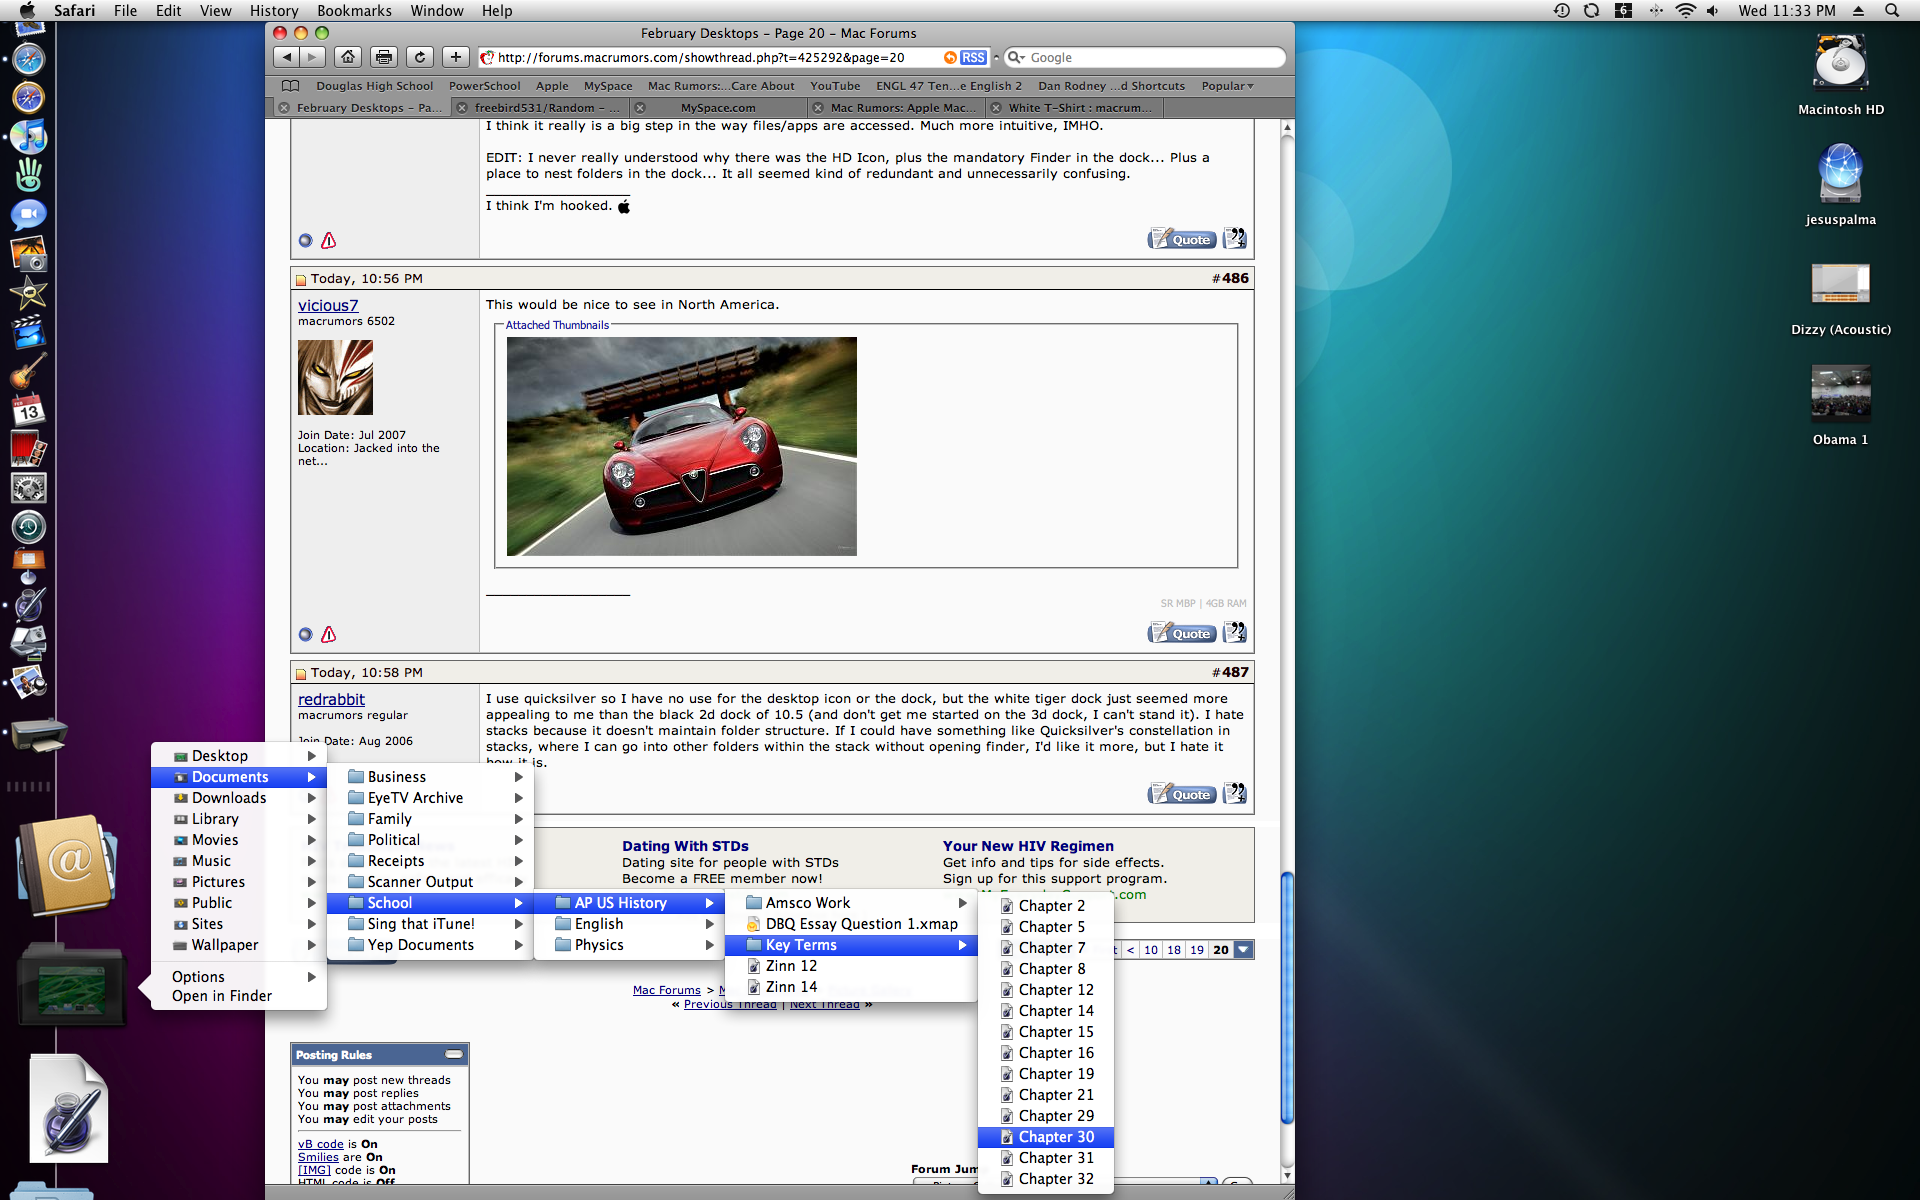Click the Quote button on post #487
Image resolution: width=1920 pixels, height=1200 pixels.
[x=1182, y=794]
